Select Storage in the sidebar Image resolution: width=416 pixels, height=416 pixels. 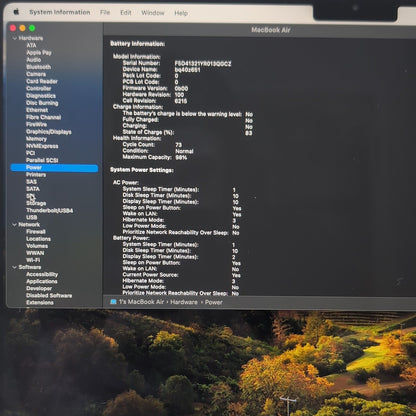[36, 203]
